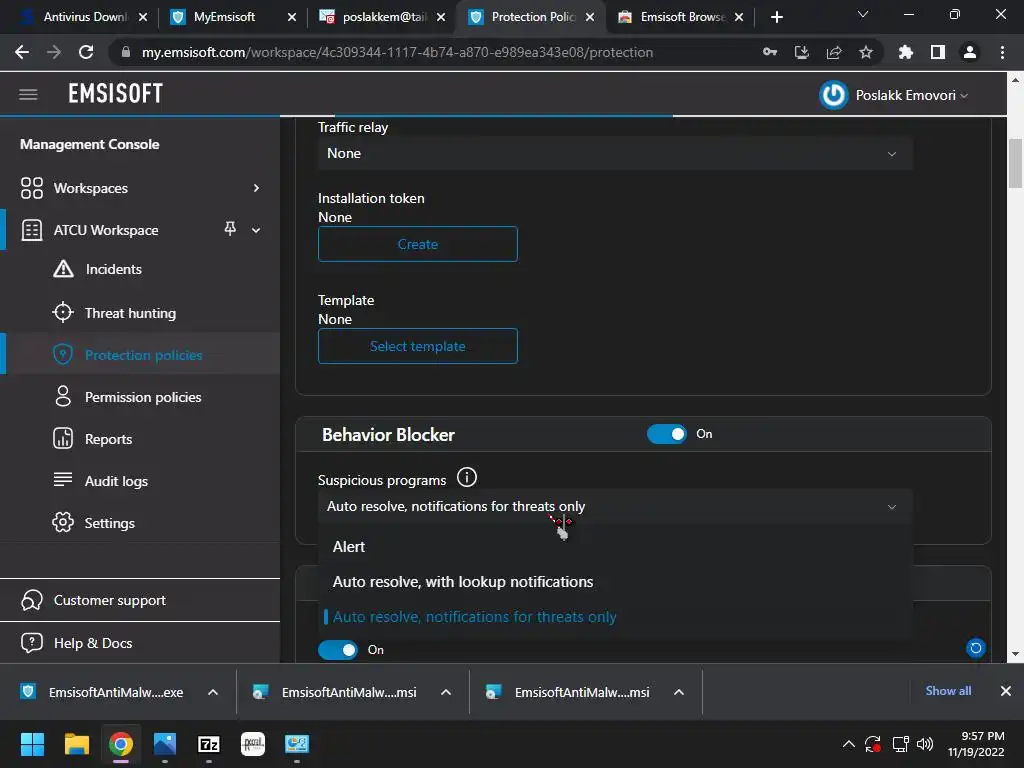Toggle the Behavior Blocker switch off
Viewport: 1024px width, 768px height.
pyautogui.click(x=667, y=434)
